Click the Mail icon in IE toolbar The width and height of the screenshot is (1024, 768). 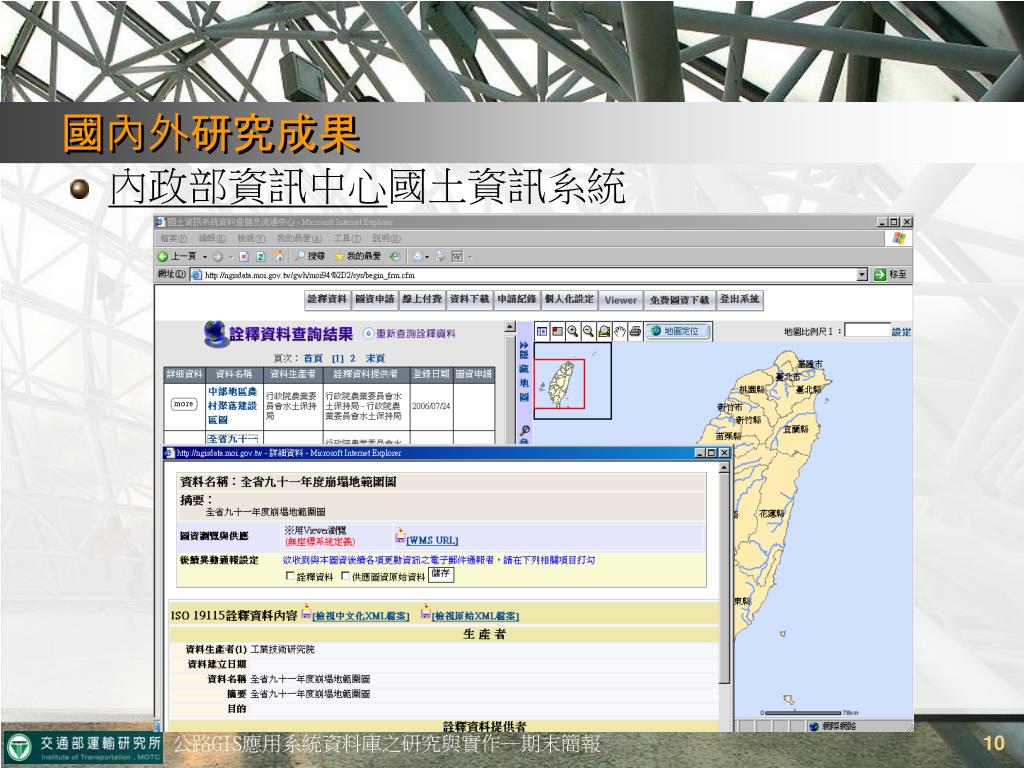417,256
